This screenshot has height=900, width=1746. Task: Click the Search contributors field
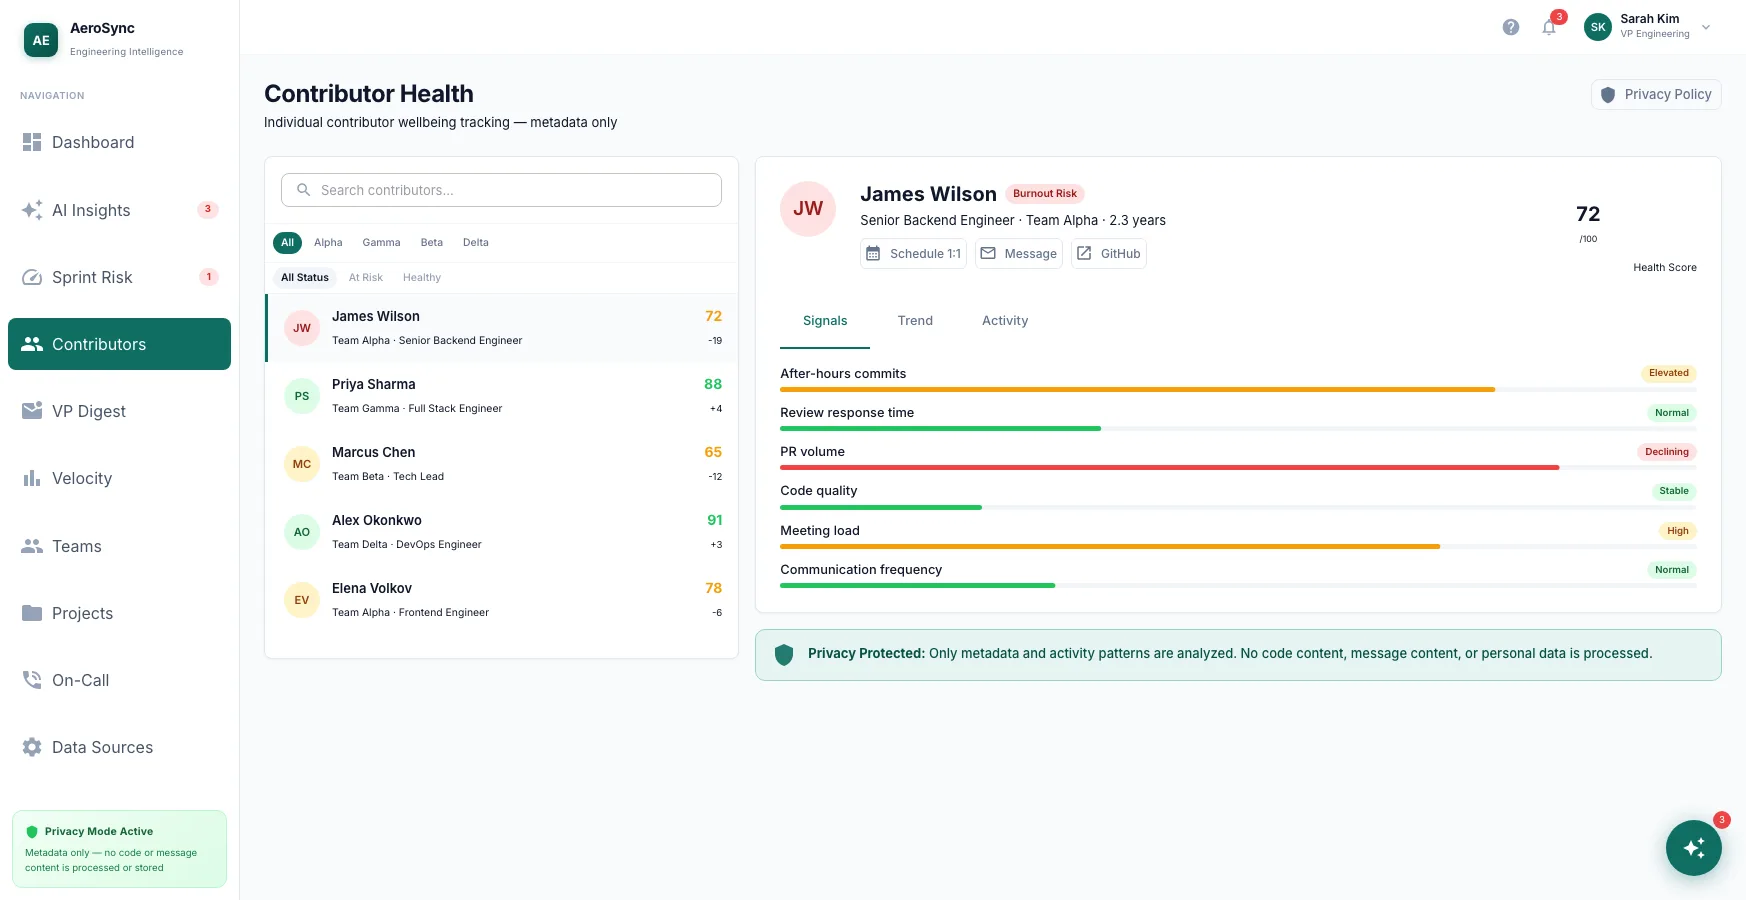pos(501,190)
